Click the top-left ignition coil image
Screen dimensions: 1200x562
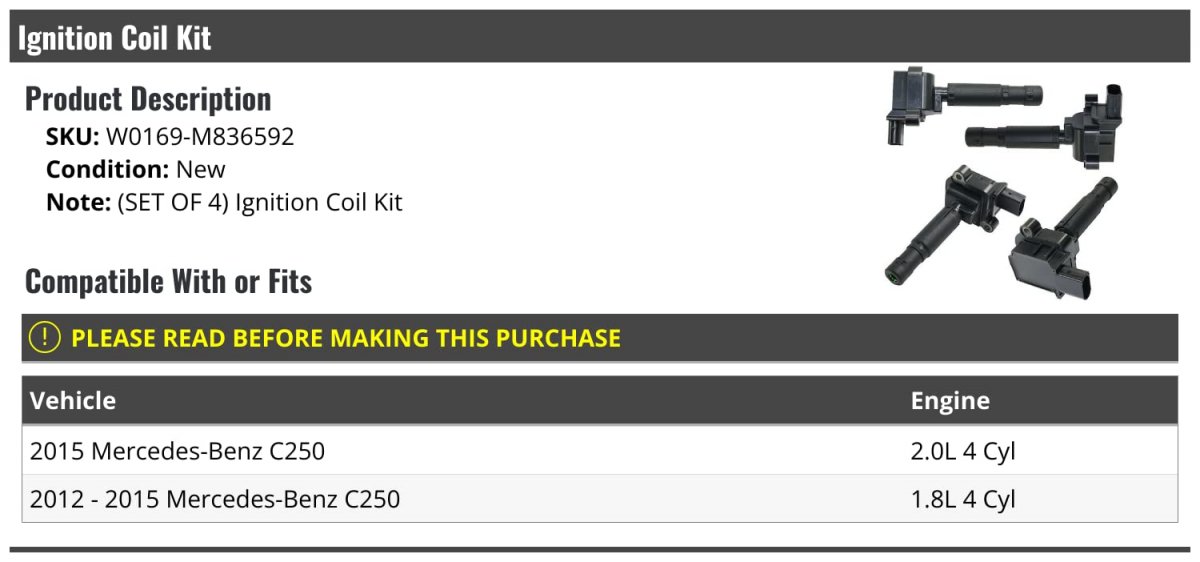[963, 105]
